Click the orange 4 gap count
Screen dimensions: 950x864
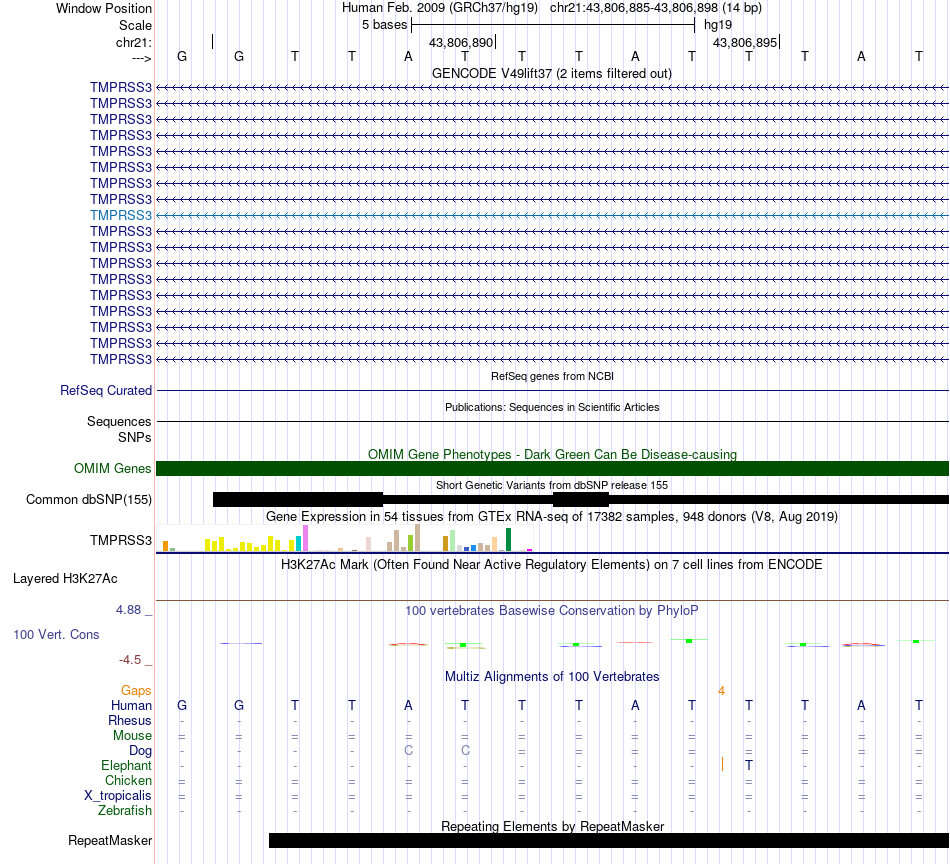(x=721, y=691)
